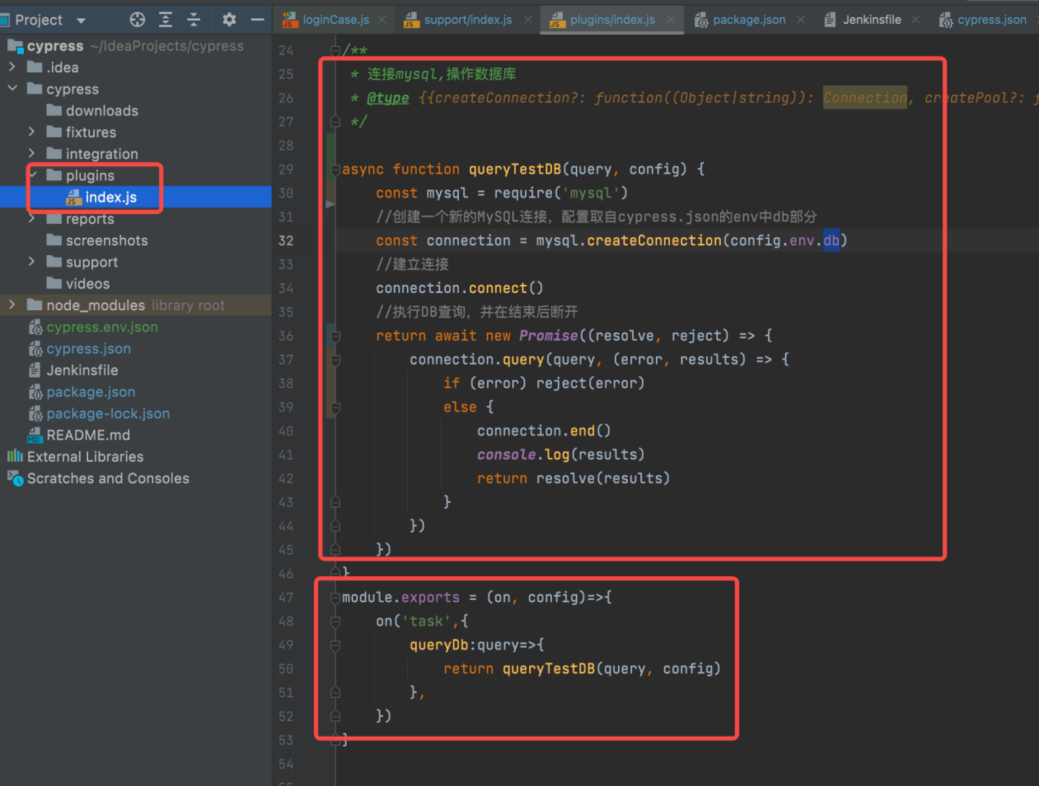Expand the .idea folder
1039x786 pixels.
(x=12, y=67)
